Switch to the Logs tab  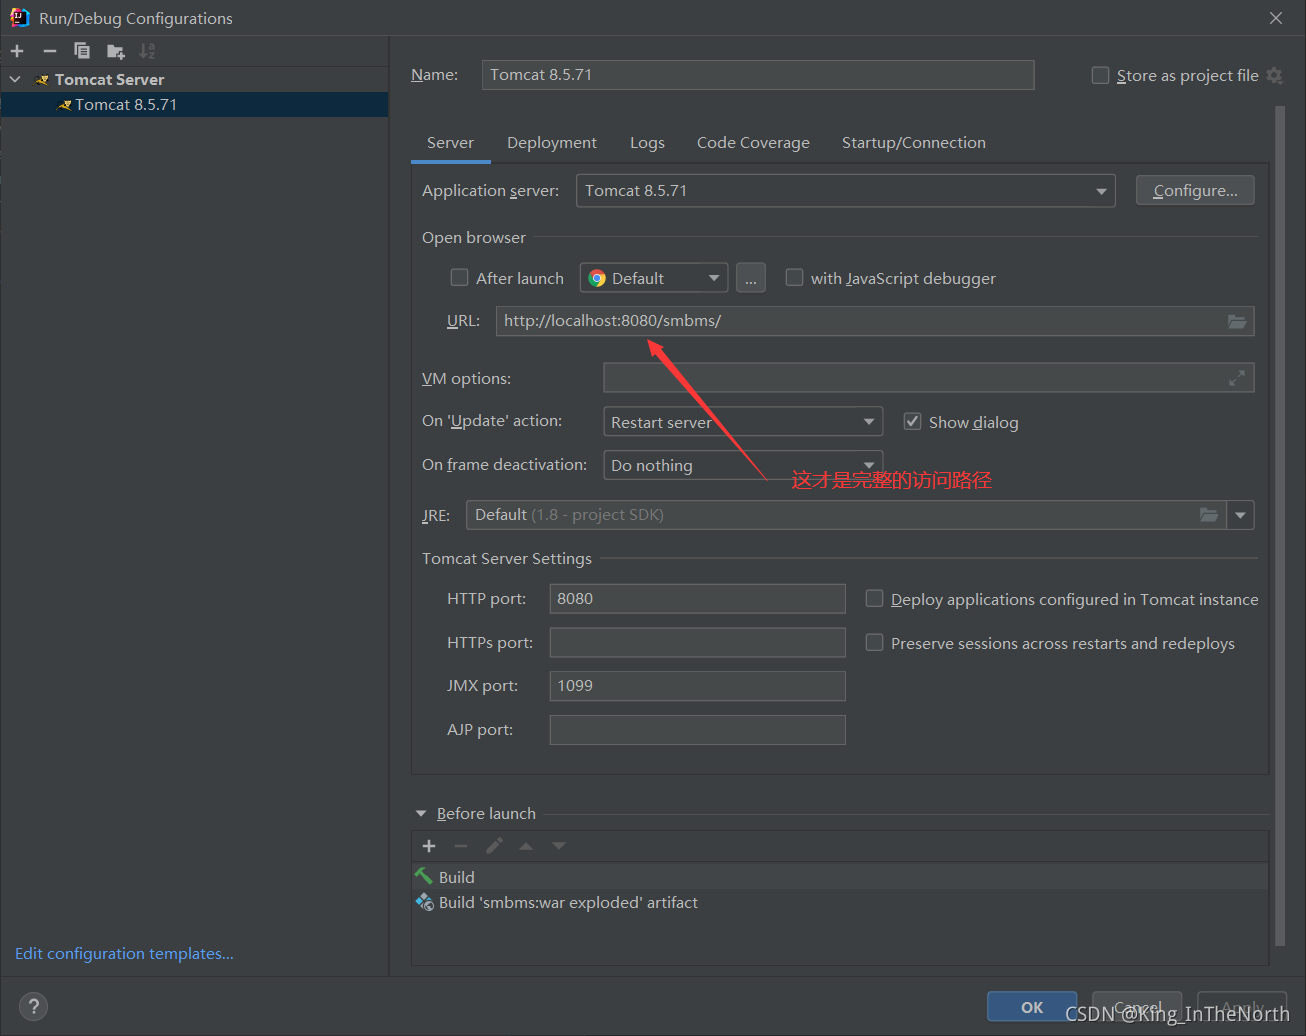pos(647,142)
